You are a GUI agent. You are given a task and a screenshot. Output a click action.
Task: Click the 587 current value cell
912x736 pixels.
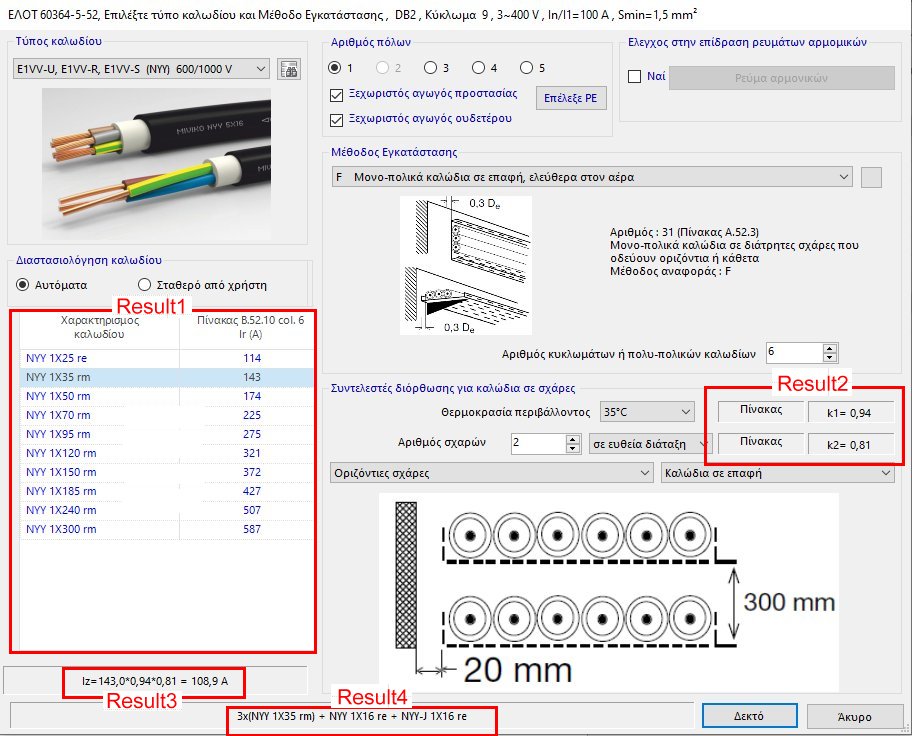251,529
